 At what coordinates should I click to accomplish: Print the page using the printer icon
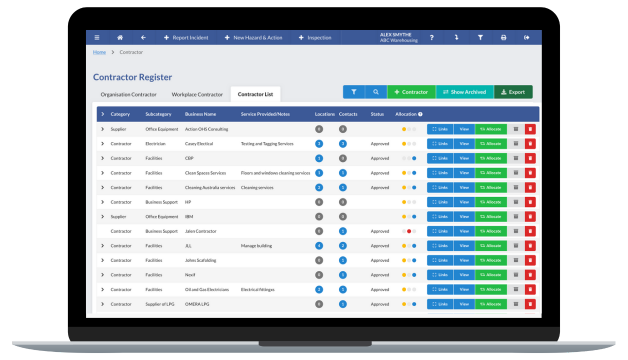[503, 38]
